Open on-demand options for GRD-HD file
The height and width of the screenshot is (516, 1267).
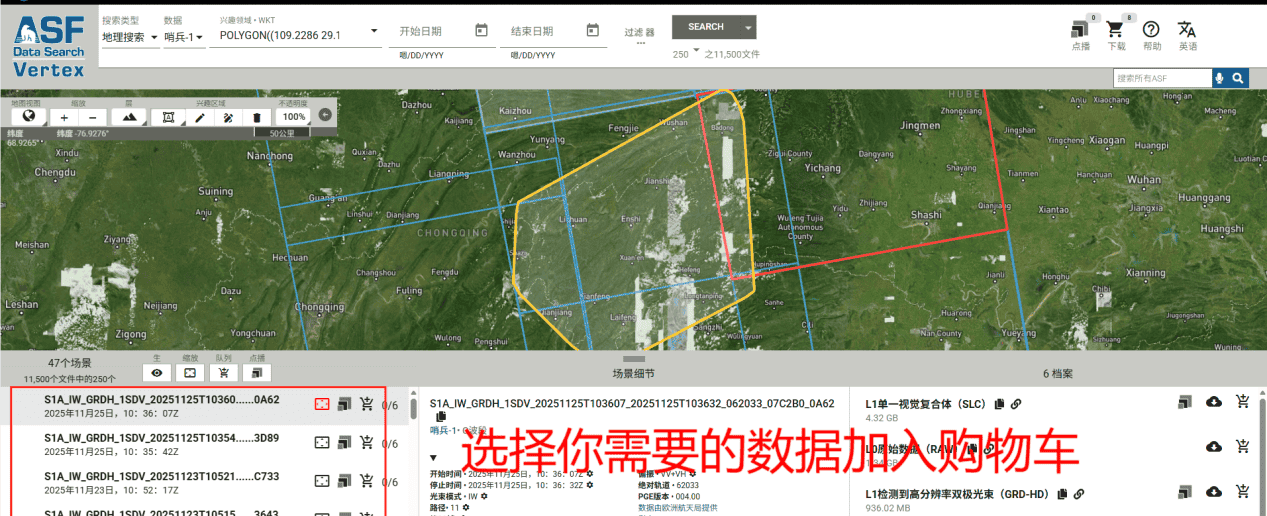[x=1185, y=491]
